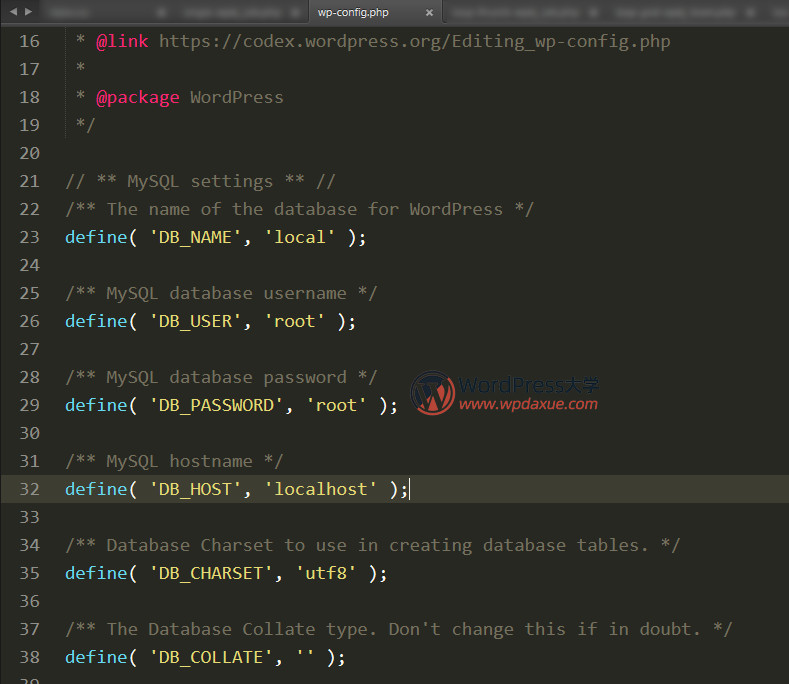Open the codex.wordpress.org URL in the comment

pos(414,41)
